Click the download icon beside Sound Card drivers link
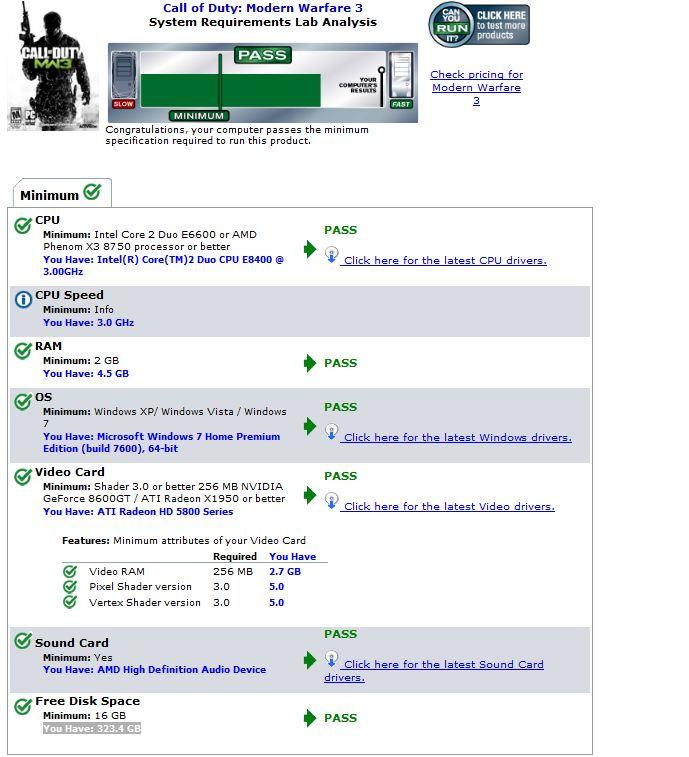Image resolution: width=689 pixels, height=757 pixels. pos(331,659)
